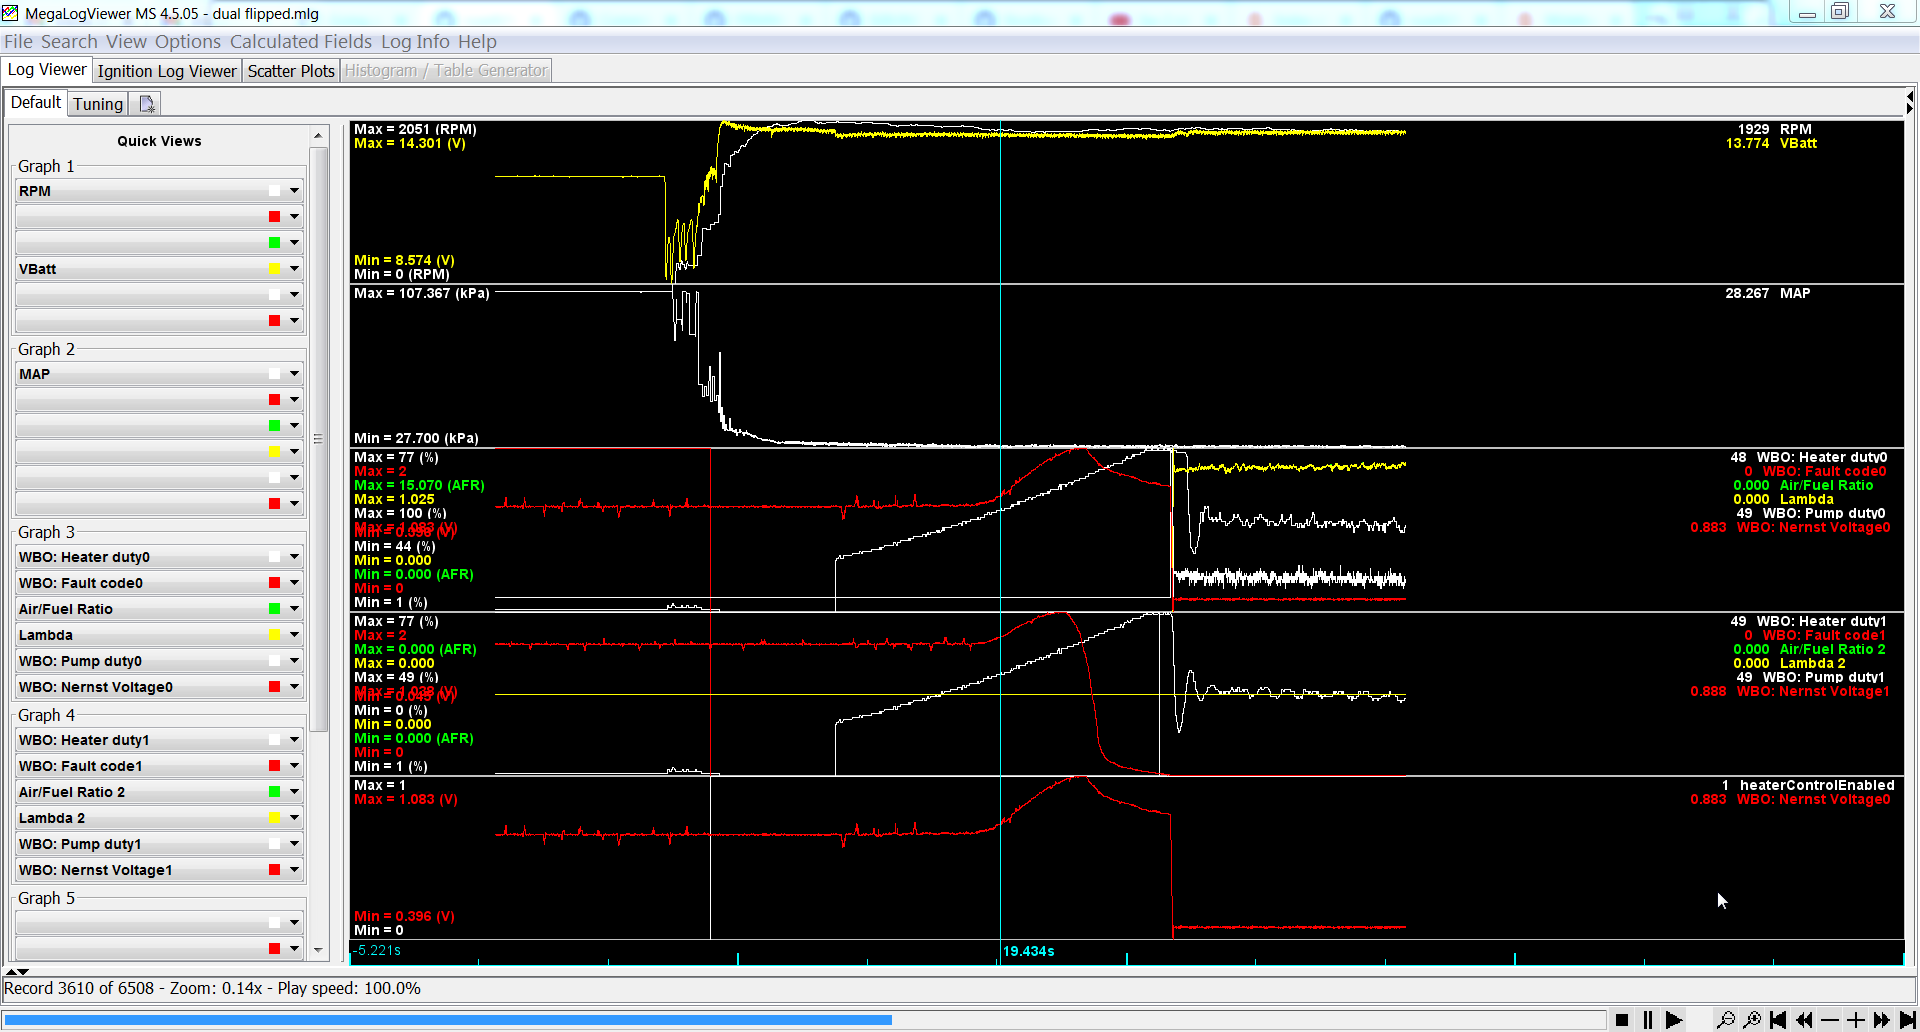Zoom in the graph view
The width and height of the screenshot is (1920, 1032).
pos(1752,1020)
